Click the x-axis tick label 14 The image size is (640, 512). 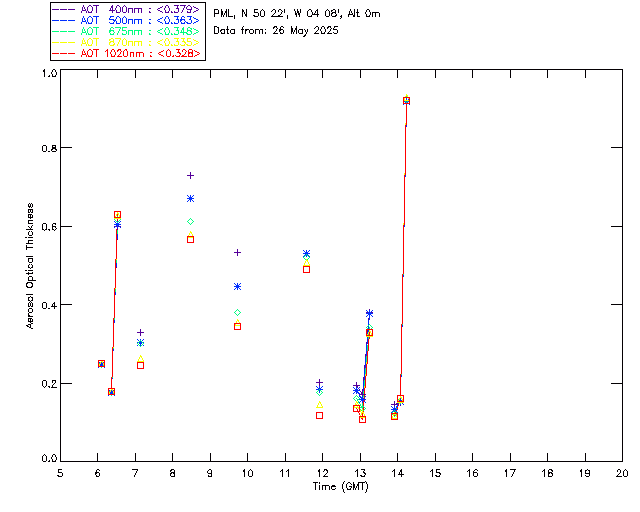pos(398,473)
